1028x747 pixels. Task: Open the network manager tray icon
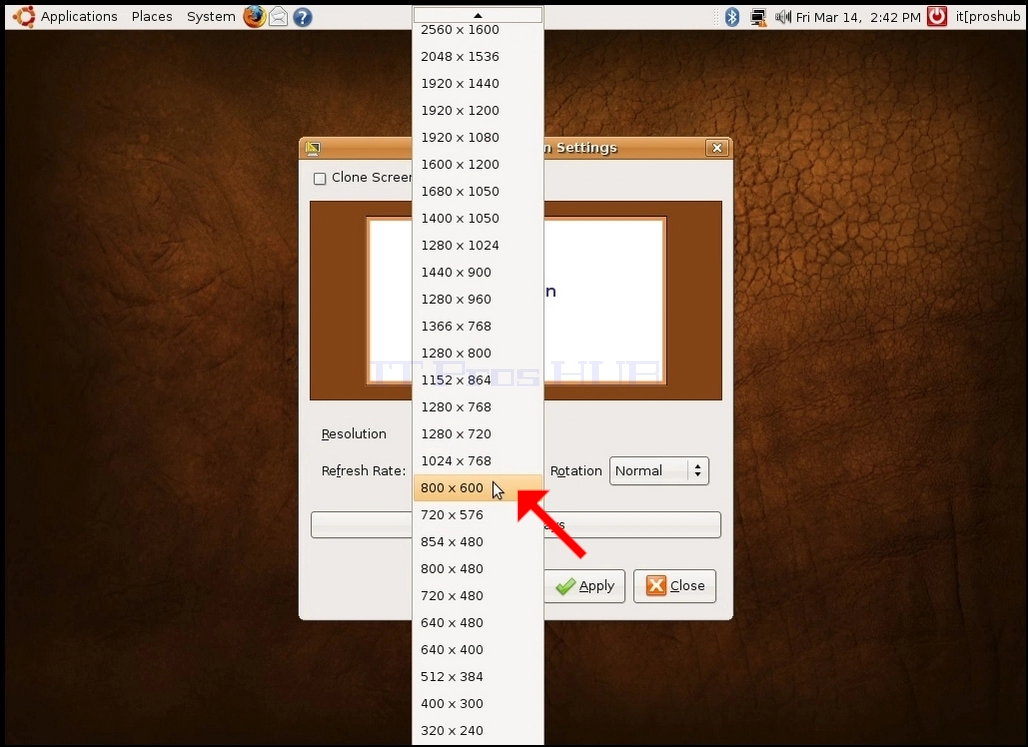759,17
